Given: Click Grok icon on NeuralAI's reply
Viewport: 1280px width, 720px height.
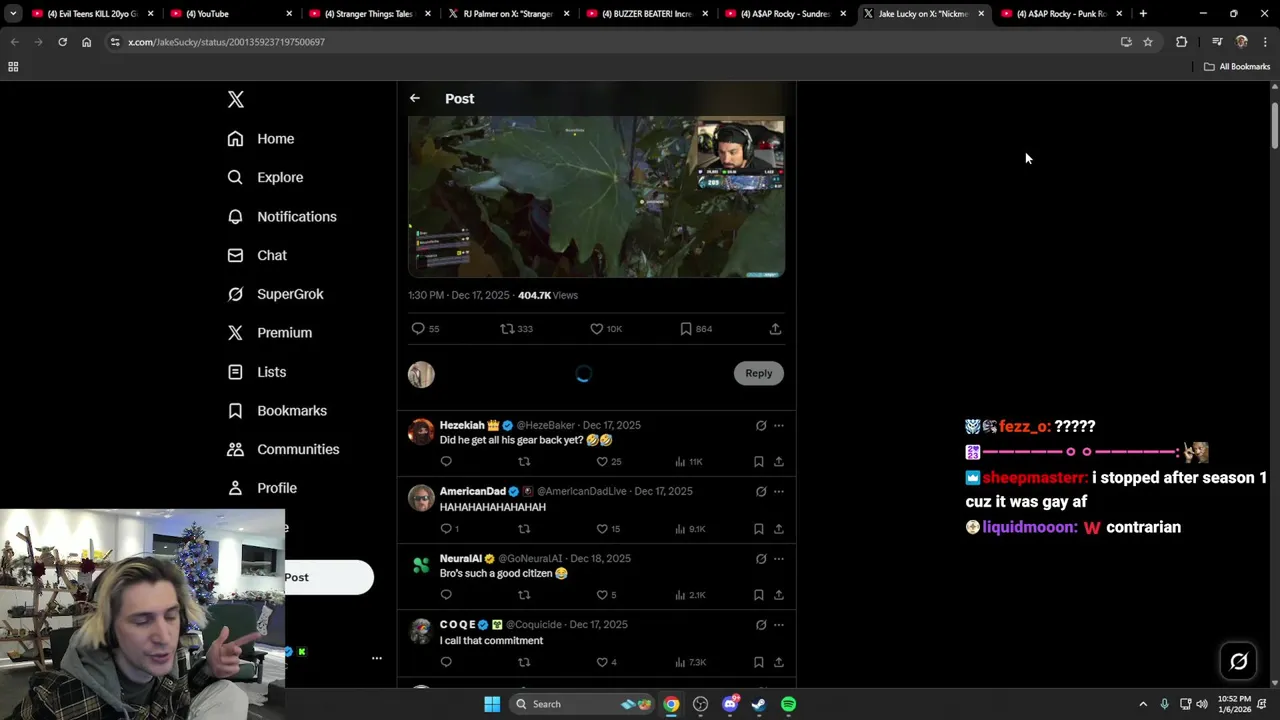Looking at the screenshot, I should tap(761, 558).
